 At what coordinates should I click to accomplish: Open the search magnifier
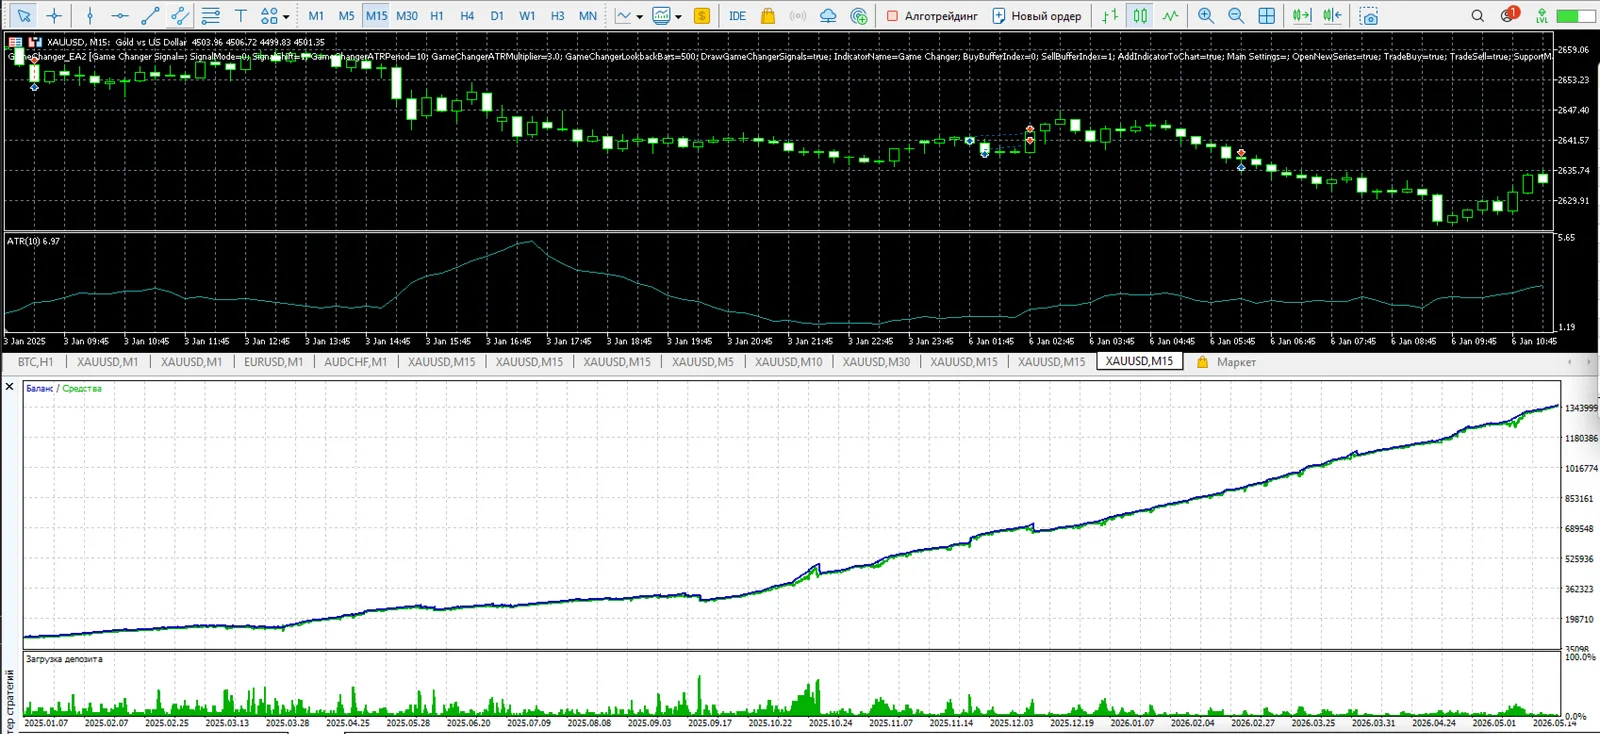1477,16
